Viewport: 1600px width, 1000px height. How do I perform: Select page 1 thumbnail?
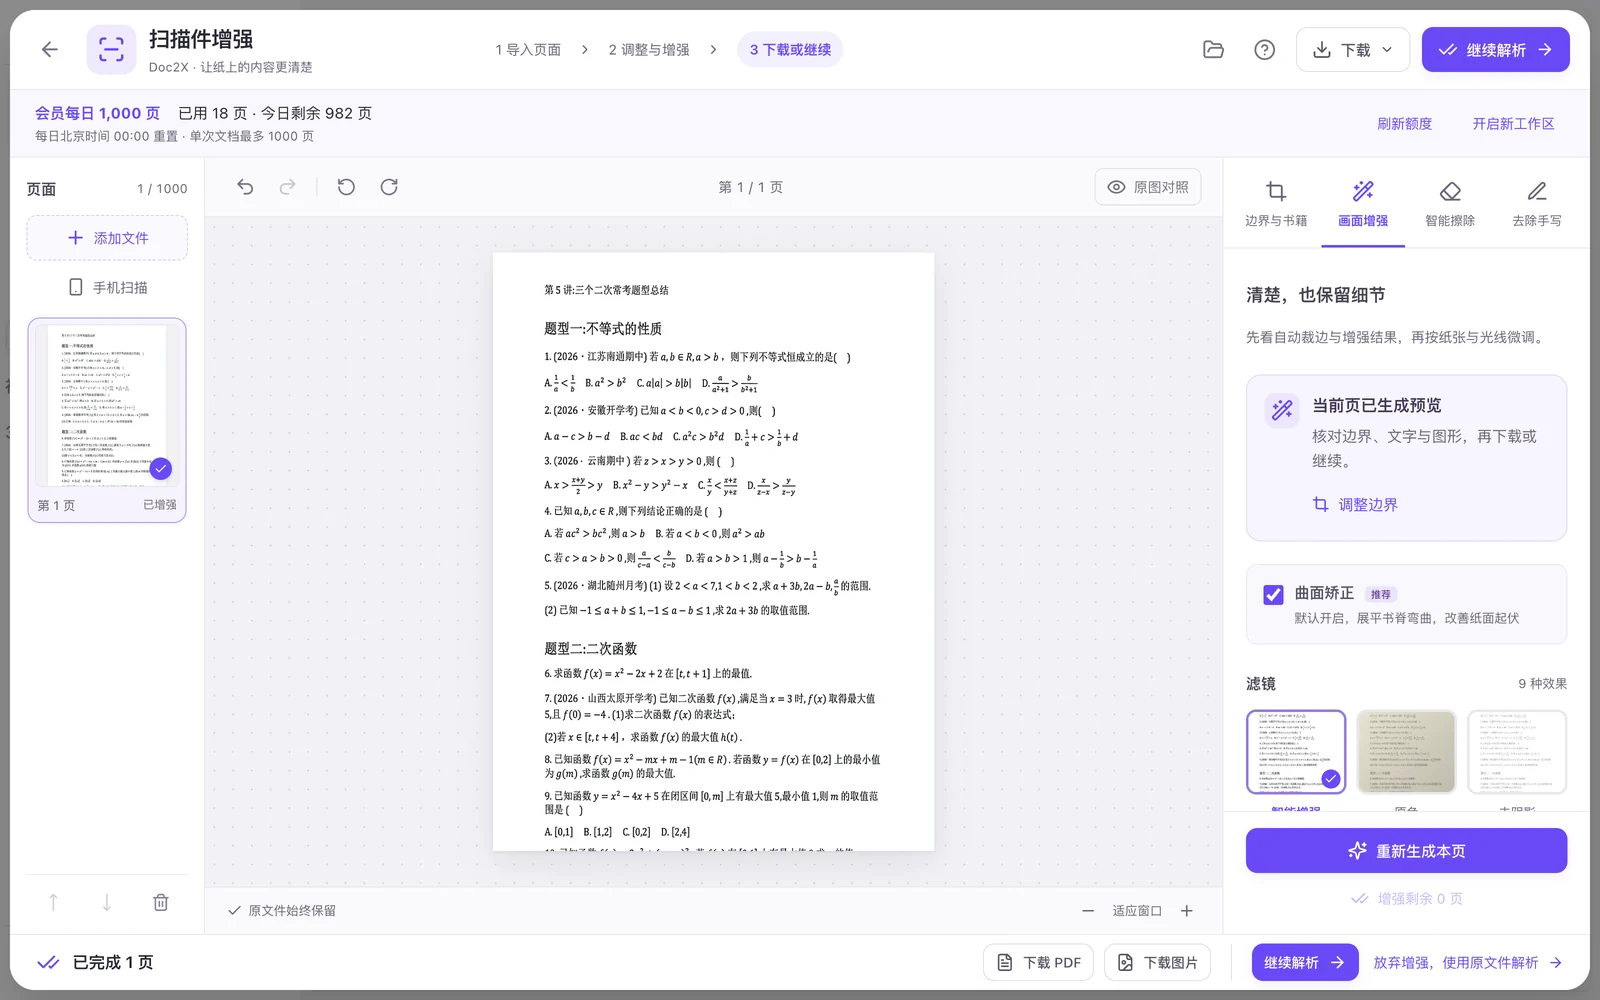pyautogui.click(x=107, y=420)
